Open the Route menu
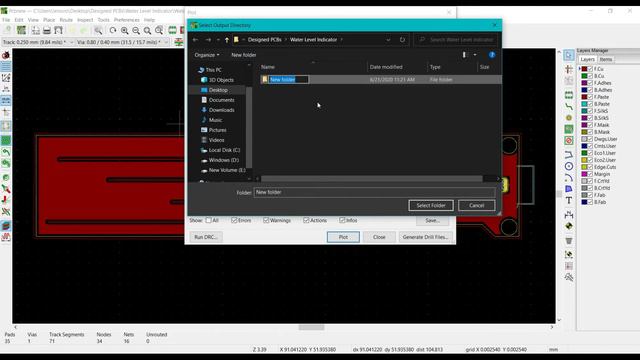 click(x=66, y=20)
